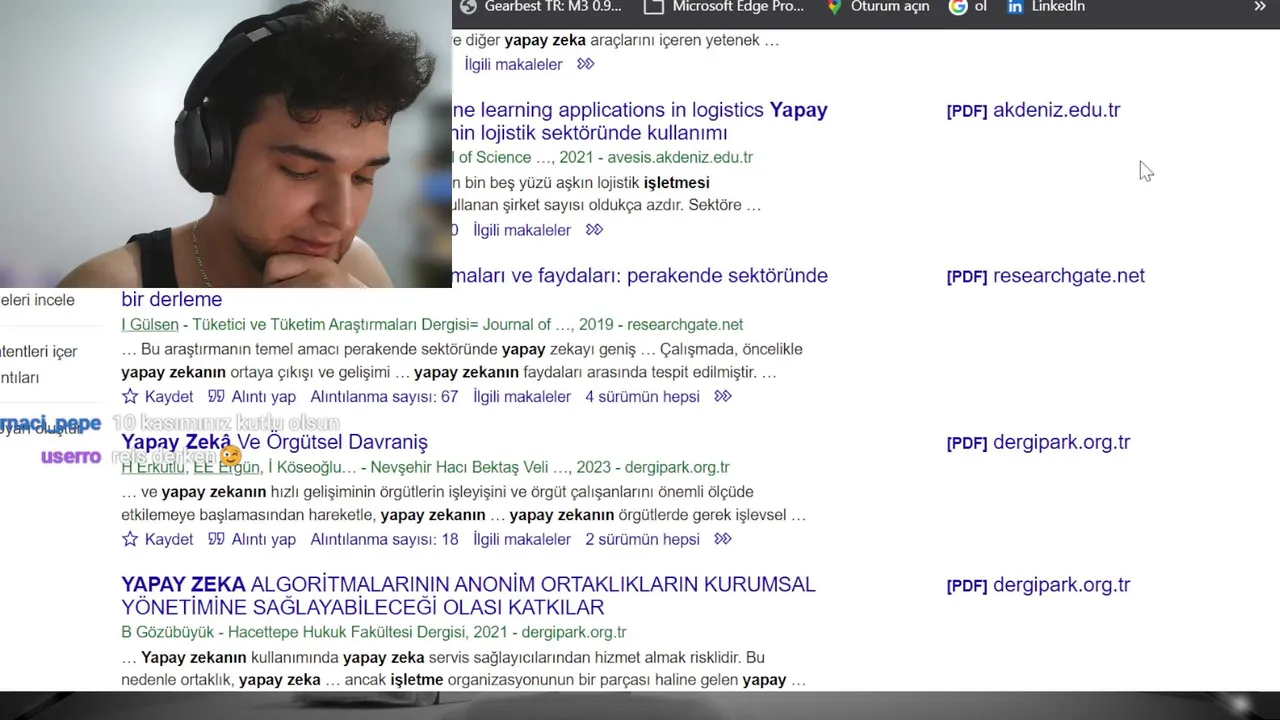The image size is (1280, 720).
Task: Open YAPAY ZEKA ALGORİTMALARININ article title
Action: (468, 596)
